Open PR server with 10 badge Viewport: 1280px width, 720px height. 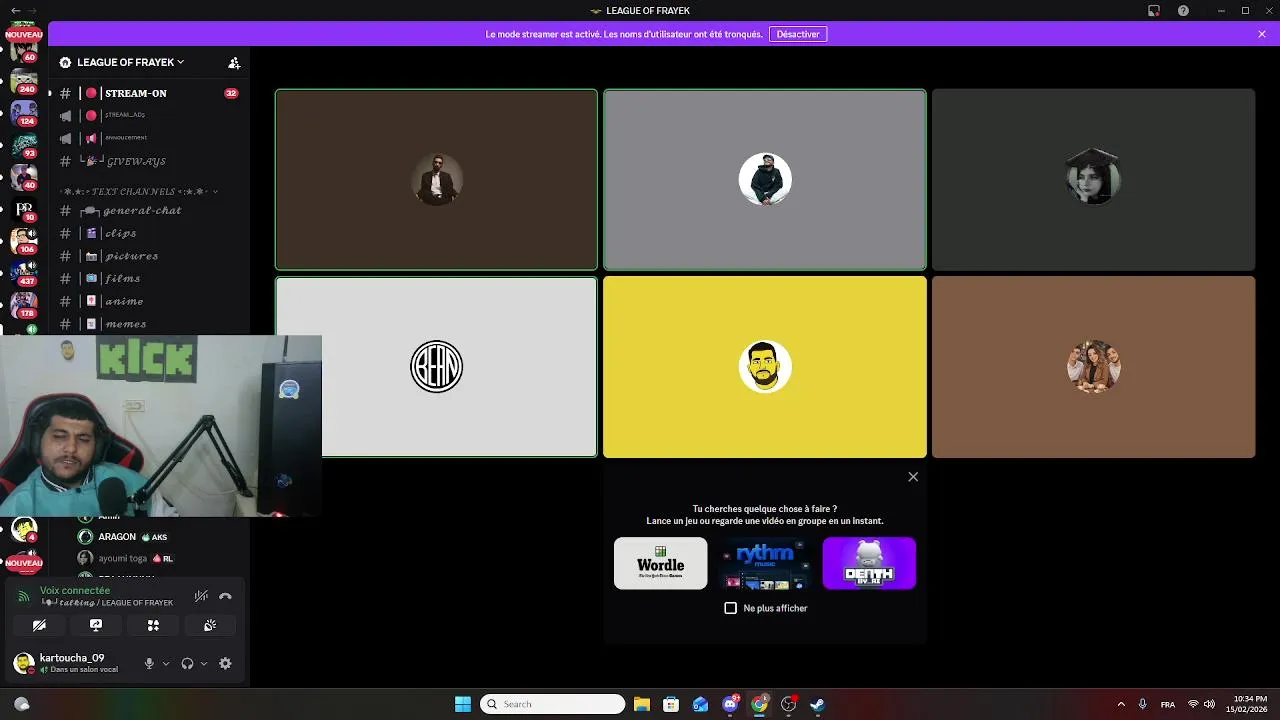point(24,209)
